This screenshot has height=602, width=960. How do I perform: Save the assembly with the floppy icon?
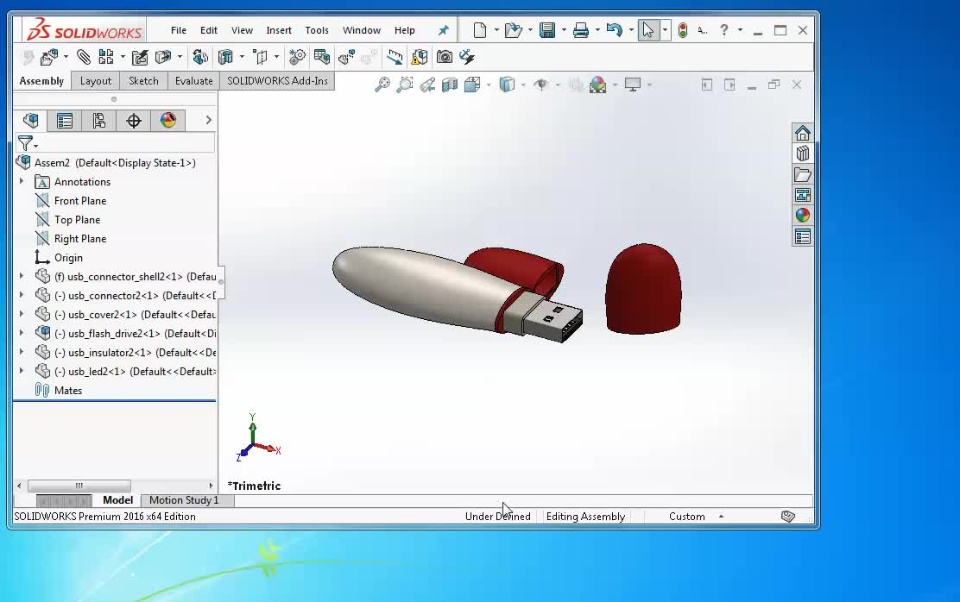[547, 30]
